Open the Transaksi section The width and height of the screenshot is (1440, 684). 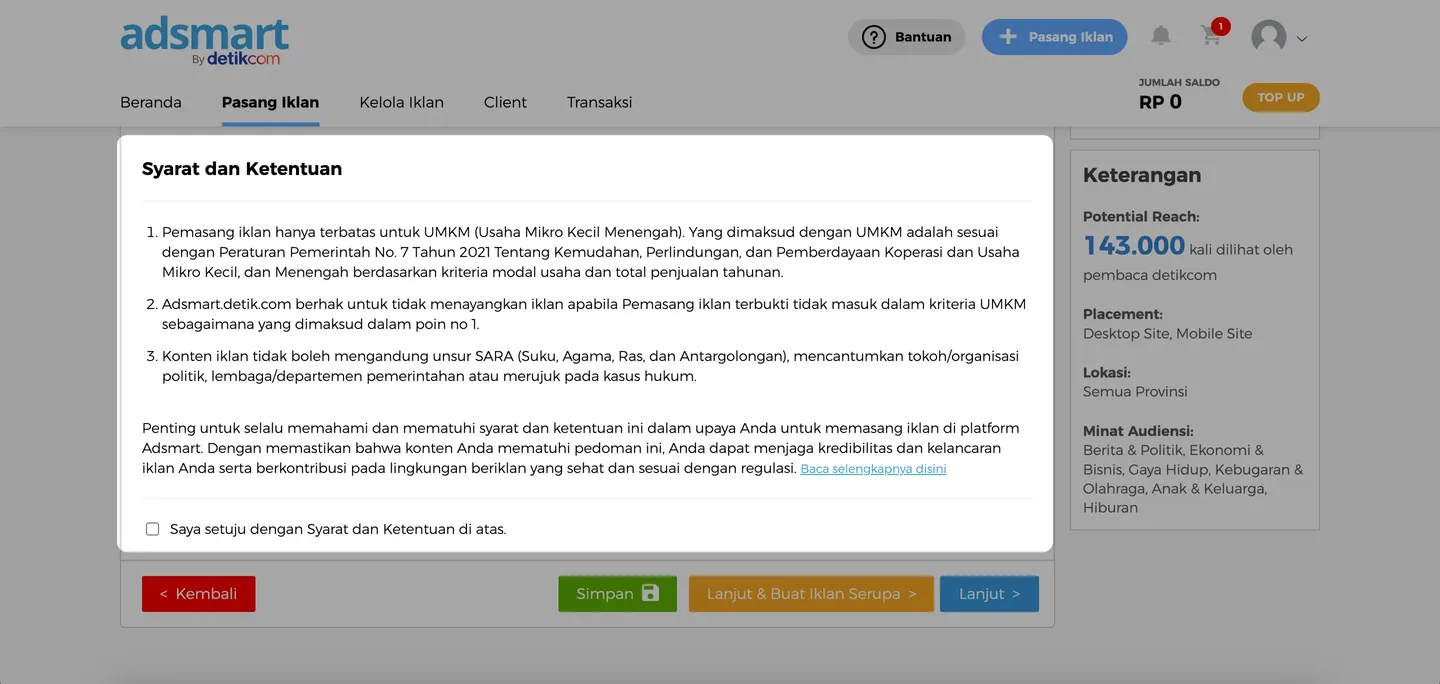click(599, 101)
